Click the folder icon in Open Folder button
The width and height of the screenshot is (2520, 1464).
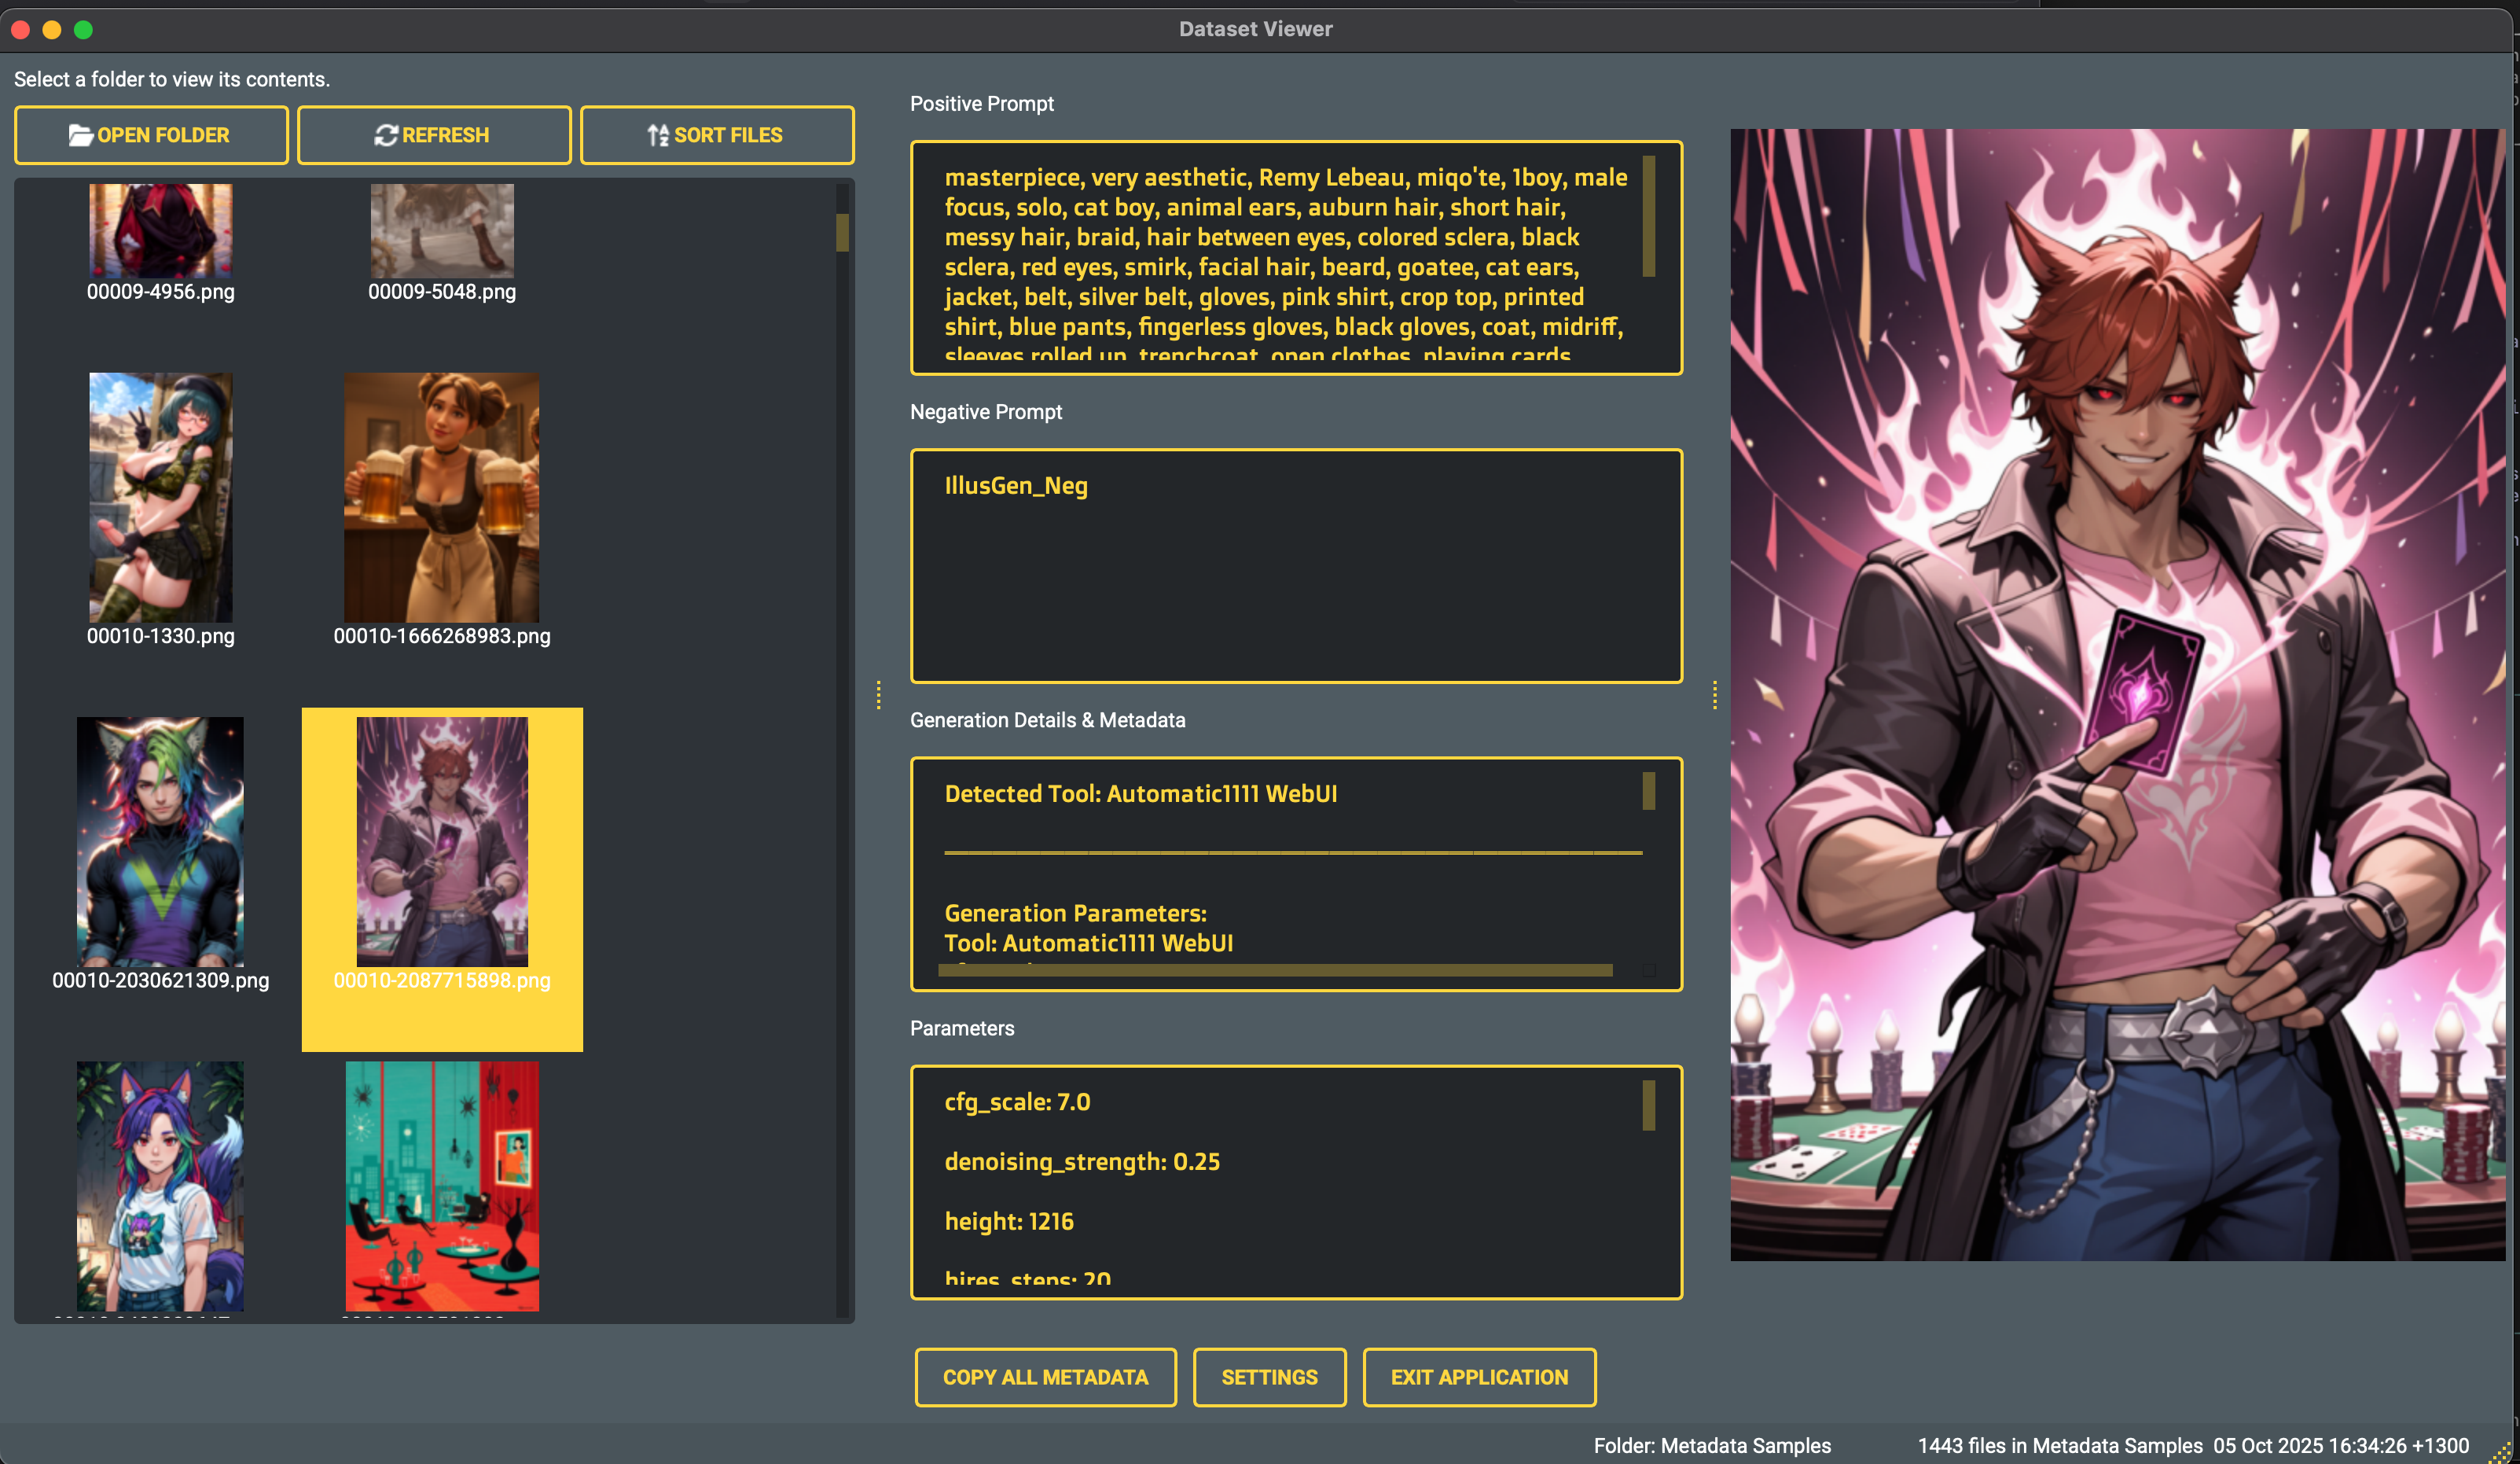[80, 135]
